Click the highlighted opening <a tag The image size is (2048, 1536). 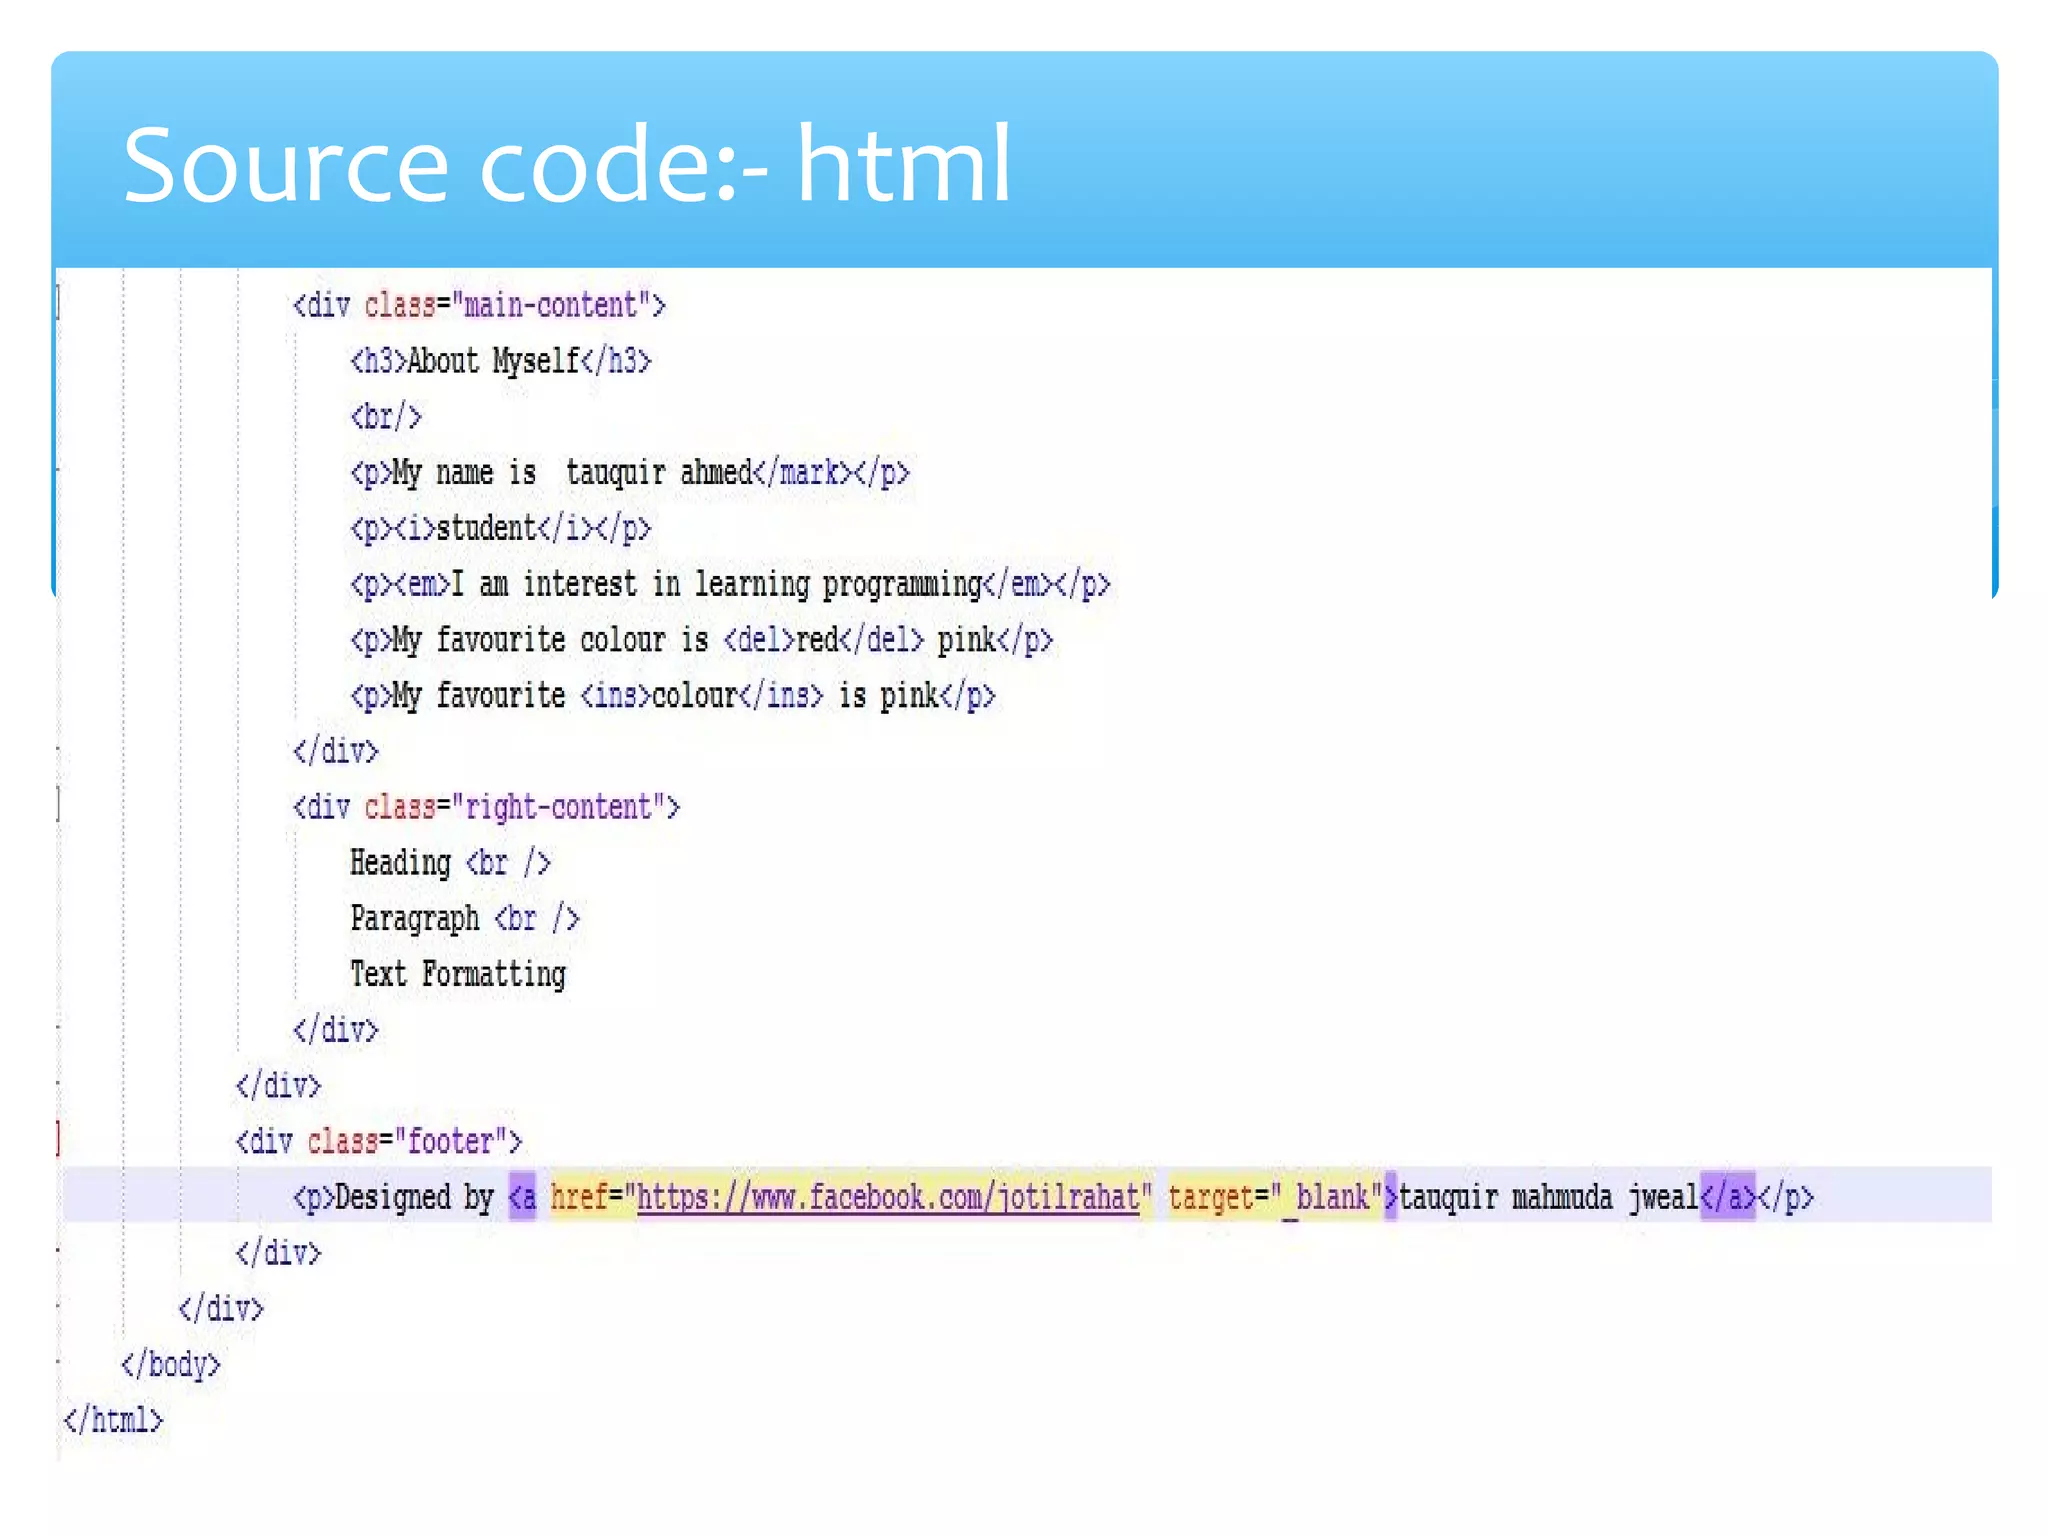[522, 1196]
